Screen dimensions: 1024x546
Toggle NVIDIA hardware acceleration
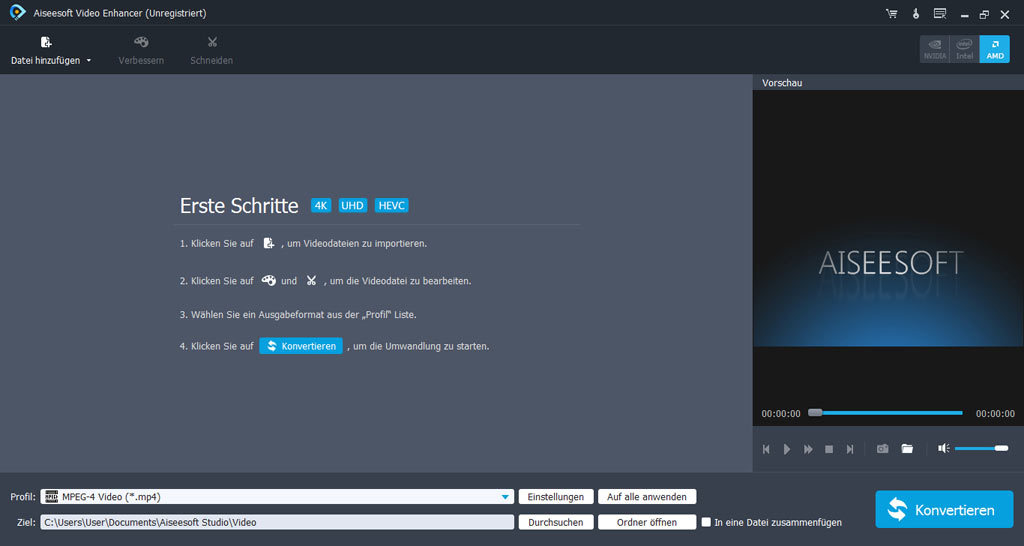click(x=935, y=49)
